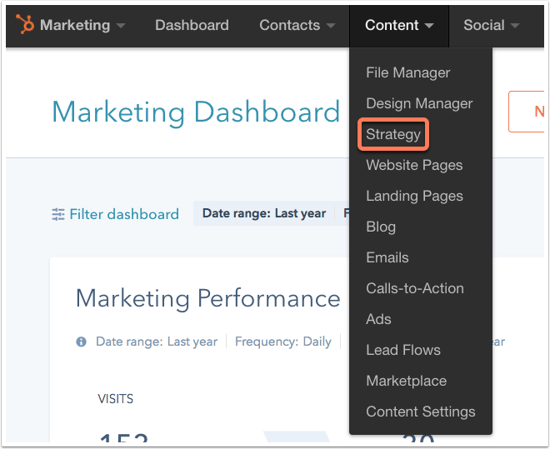Choose Landing Pages entry
The height and width of the screenshot is (449, 550).
415,196
